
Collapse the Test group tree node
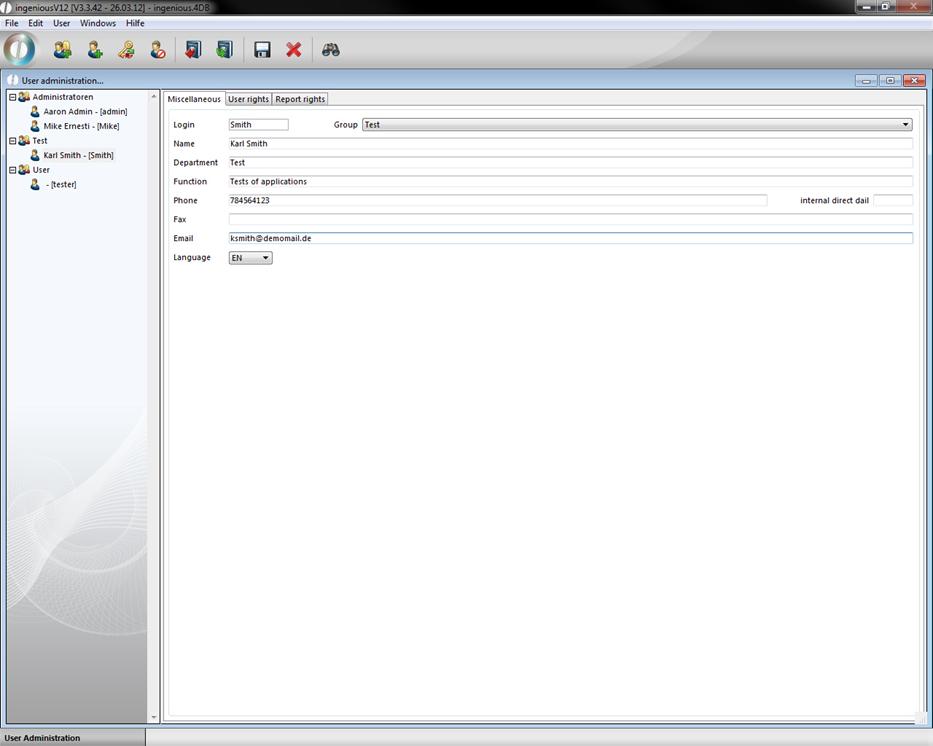tap(13, 141)
